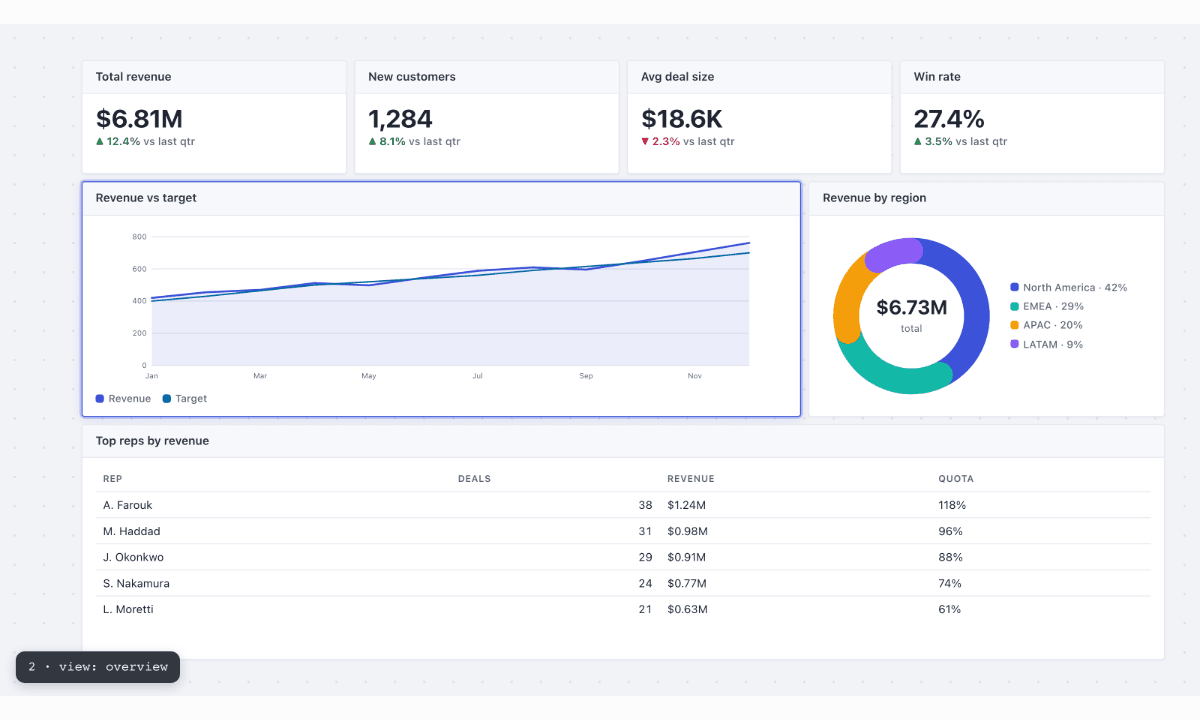Click the 21 deals cell for L. Moretti

click(x=645, y=609)
